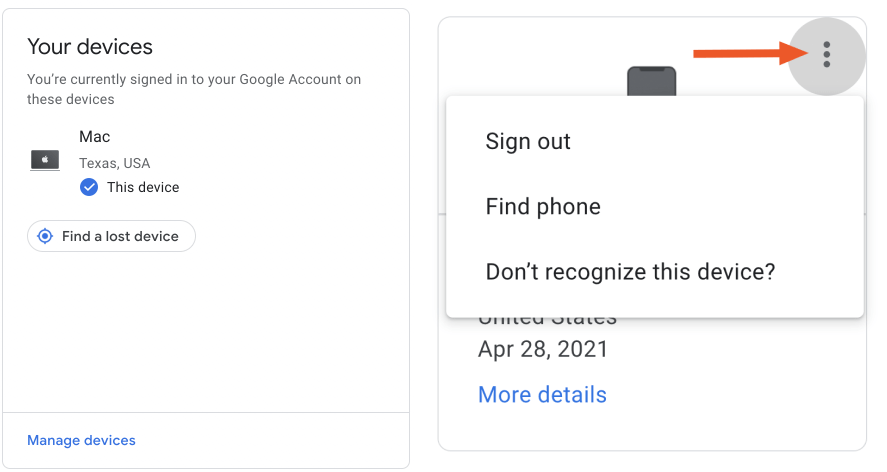This screenshot has width=887, height=472.
Task: Select Don't recognize this device? entry
Action: click(x=630, y=271)
